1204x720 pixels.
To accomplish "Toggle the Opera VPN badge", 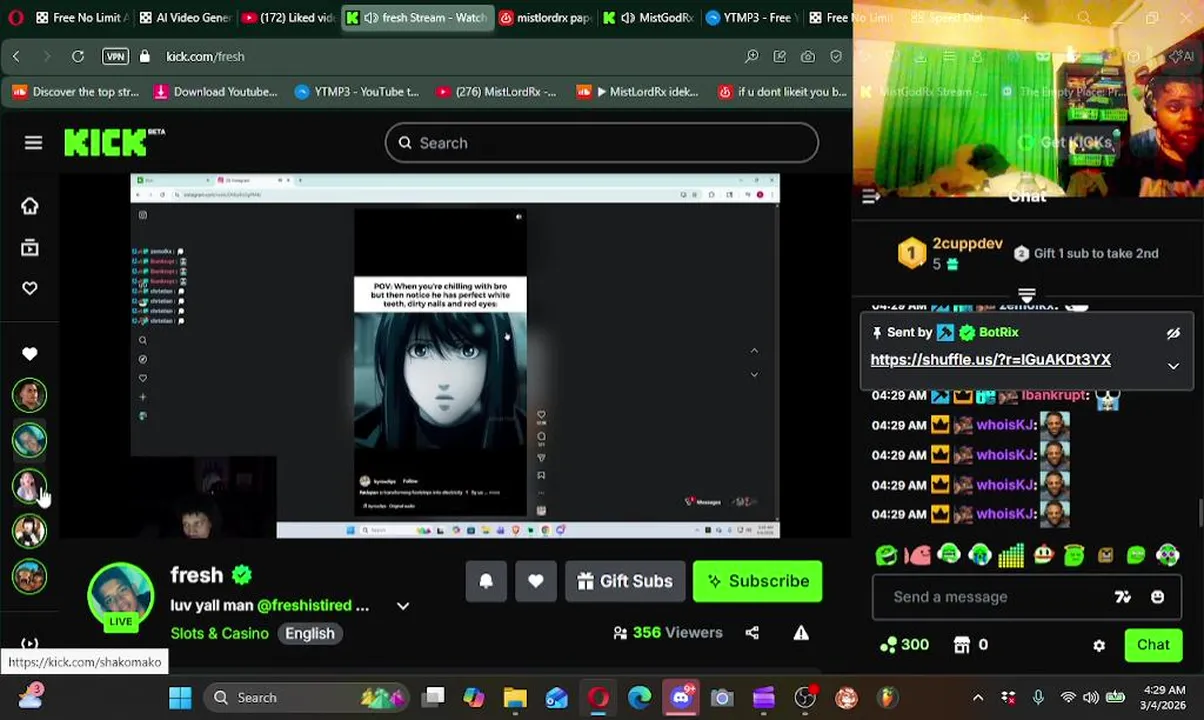I will 115,57.
